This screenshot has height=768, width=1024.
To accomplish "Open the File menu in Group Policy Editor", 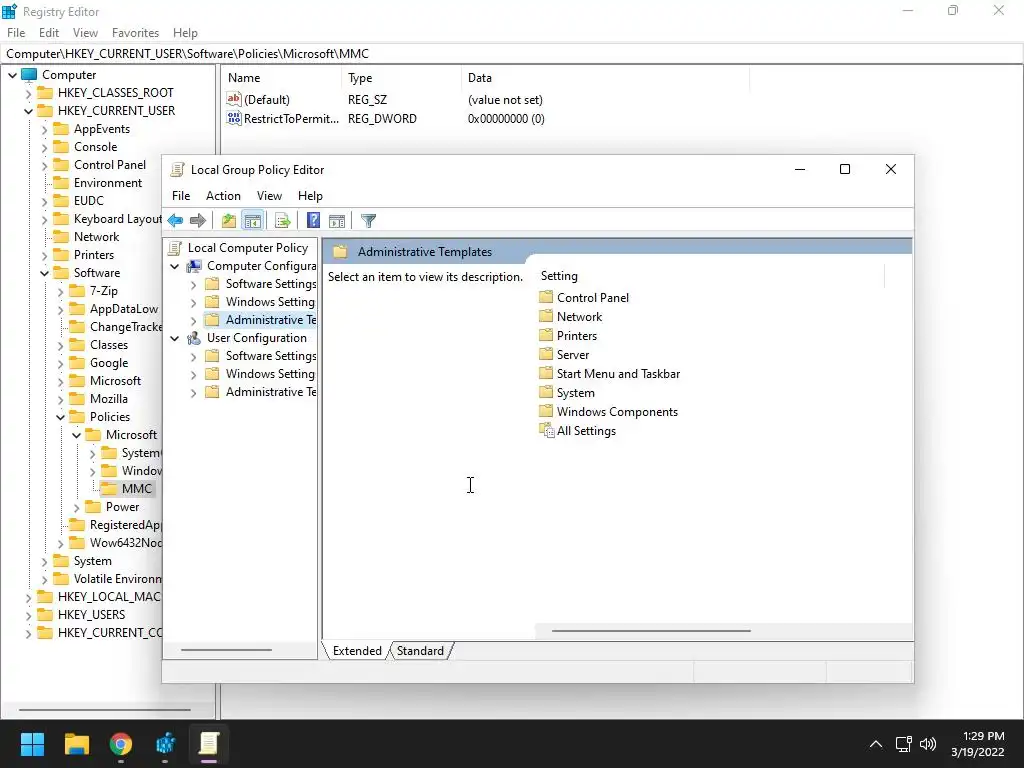I will 181,196.
